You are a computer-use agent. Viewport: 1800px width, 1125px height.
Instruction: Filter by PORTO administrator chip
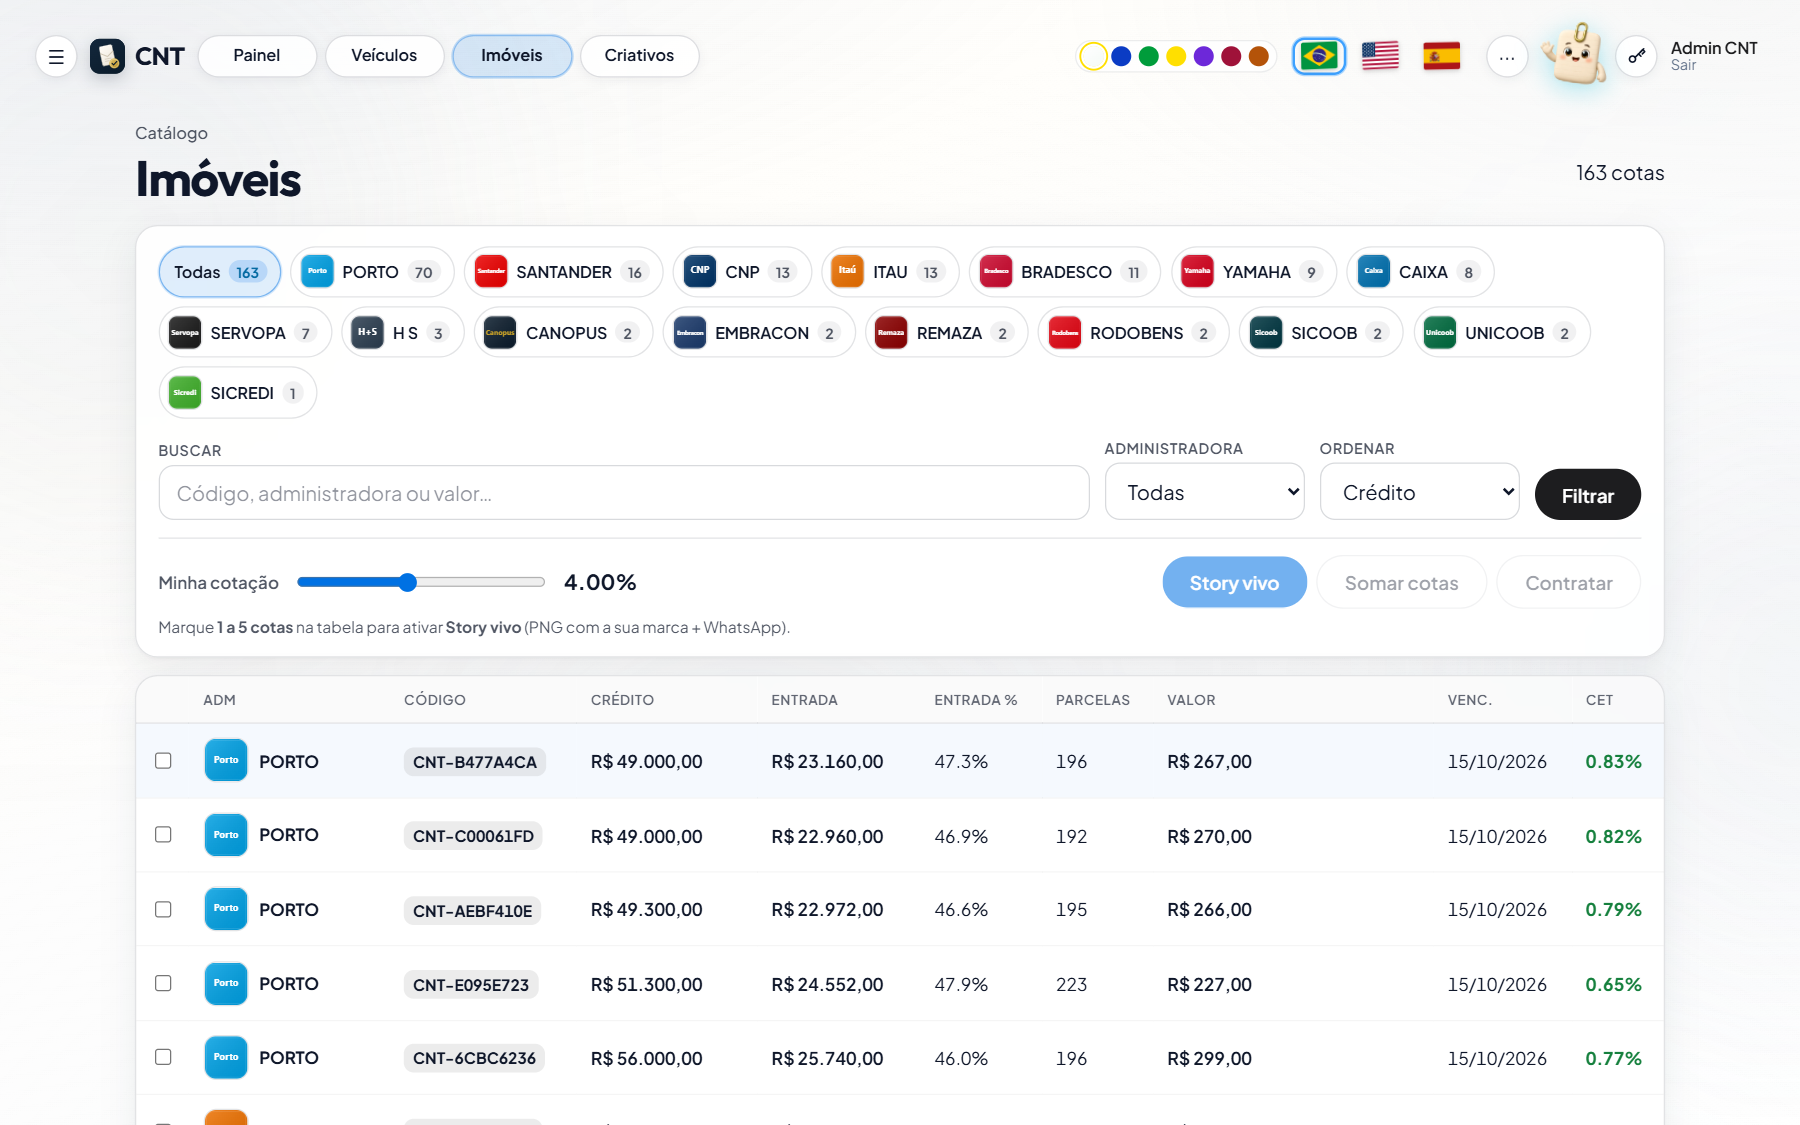pos(372,272)
